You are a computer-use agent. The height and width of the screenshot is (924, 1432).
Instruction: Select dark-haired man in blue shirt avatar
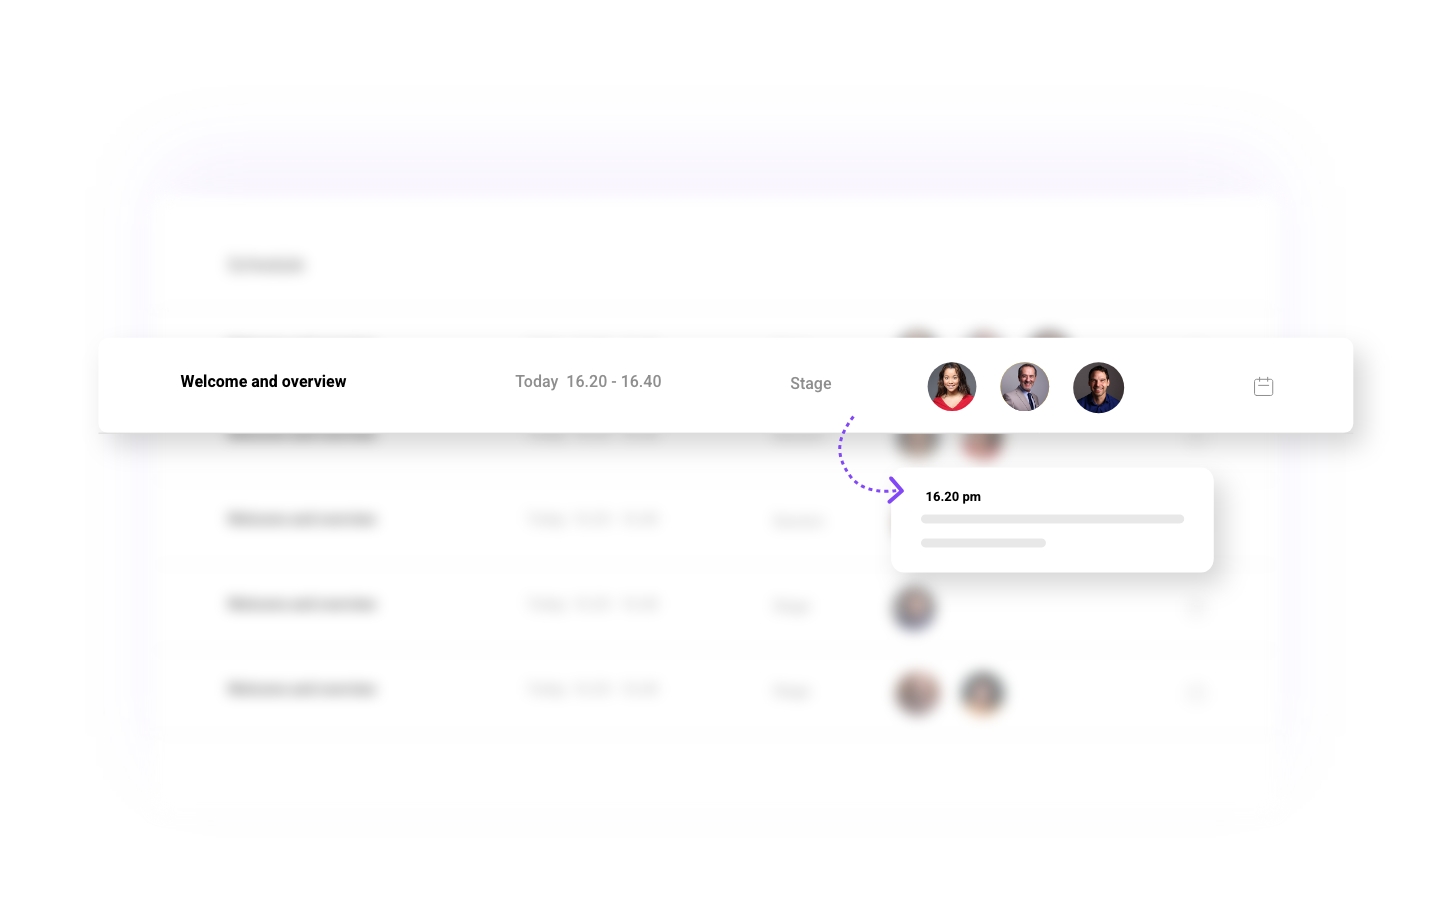coord(1098,387)
